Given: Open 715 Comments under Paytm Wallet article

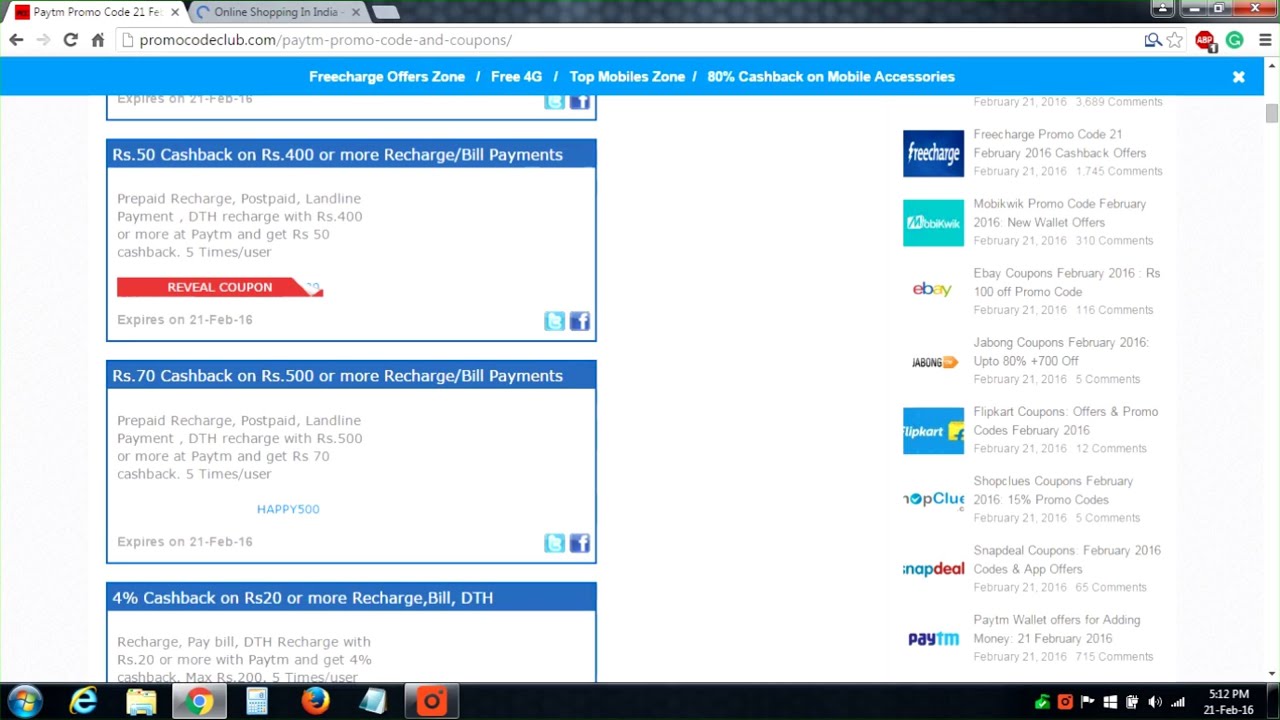Looking at the screenshot, I should click(x=1114, y=657).
